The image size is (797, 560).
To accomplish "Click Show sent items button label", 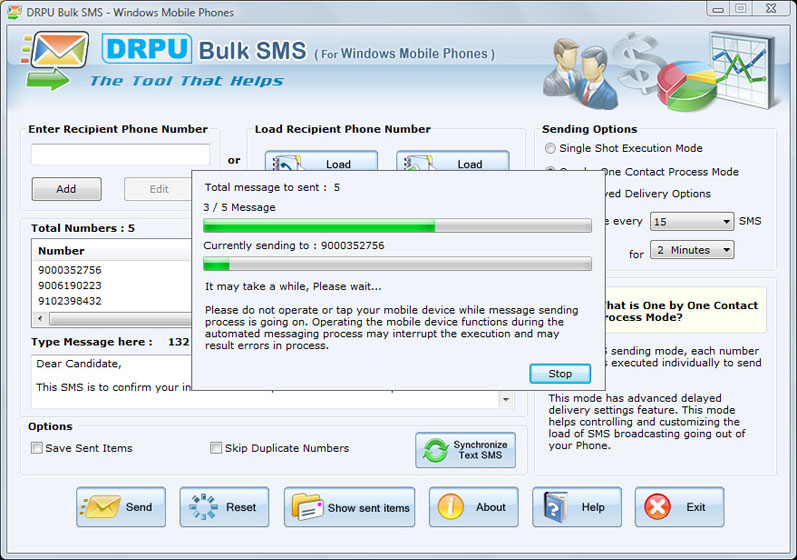I will [369, 508].
